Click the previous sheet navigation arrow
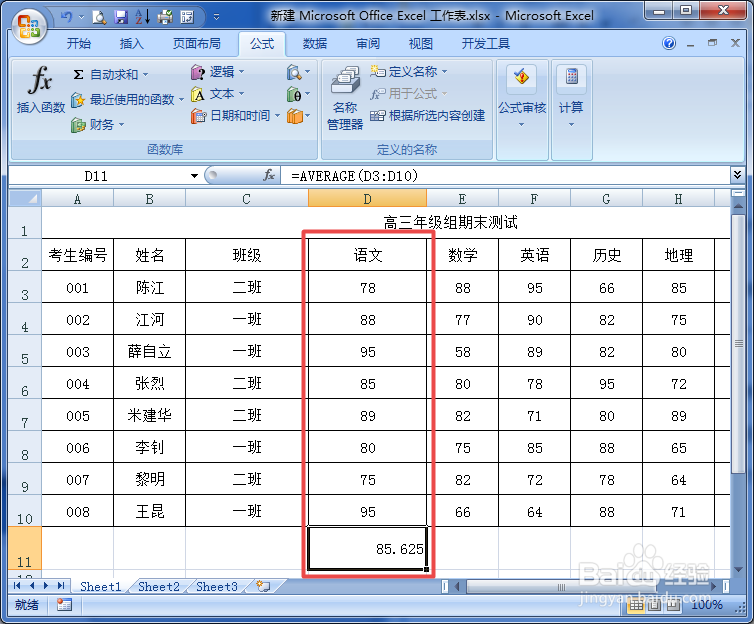This screenshot has width=754, height=624. coord(32,586)
